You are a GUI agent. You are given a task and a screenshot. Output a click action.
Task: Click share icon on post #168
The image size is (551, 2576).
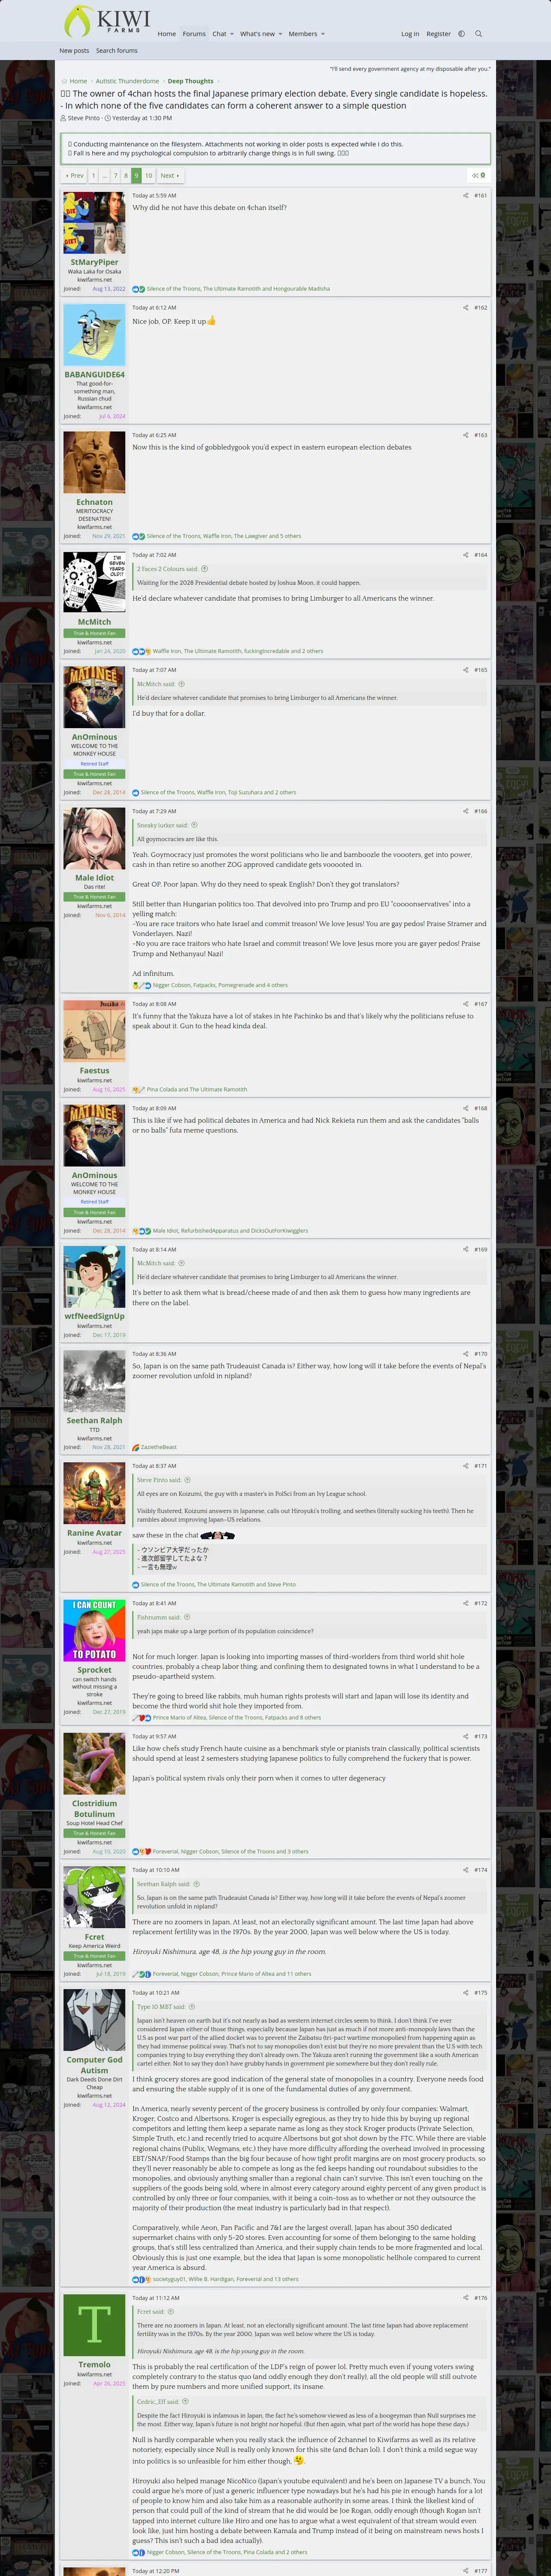tap(465, 1108)
